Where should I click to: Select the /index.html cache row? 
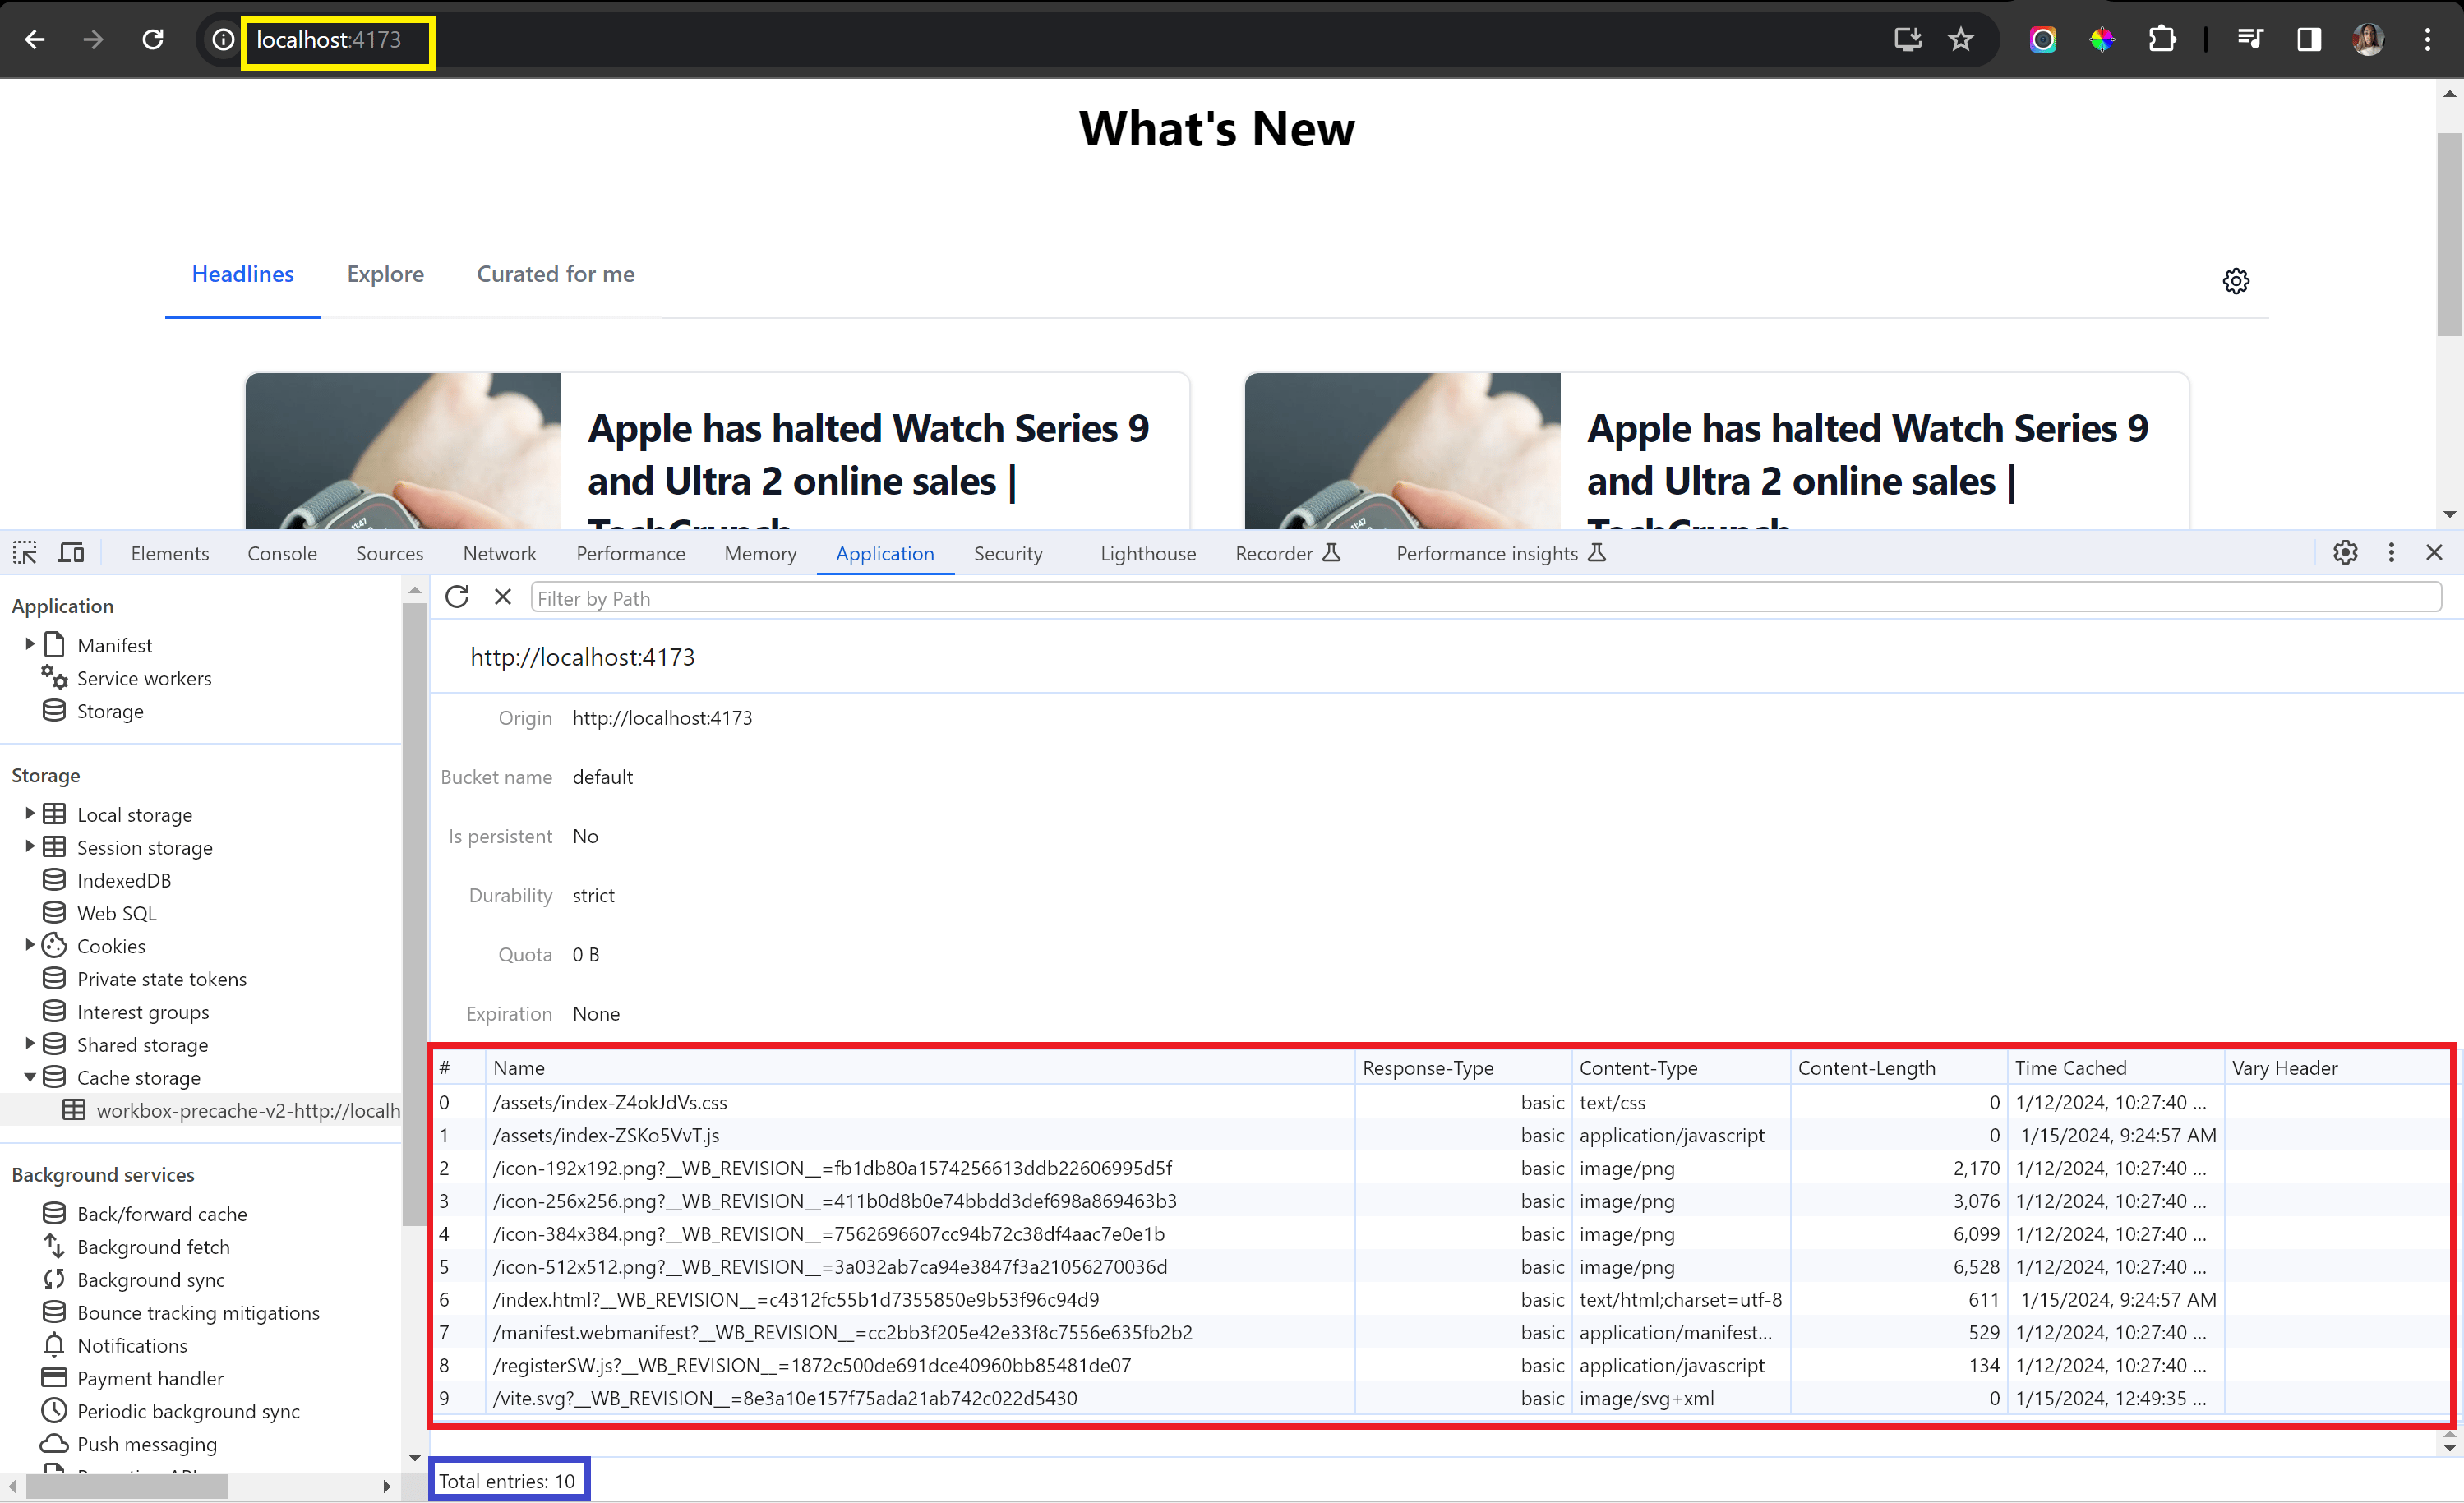pyautogui.click(x=1442, y=1299)
